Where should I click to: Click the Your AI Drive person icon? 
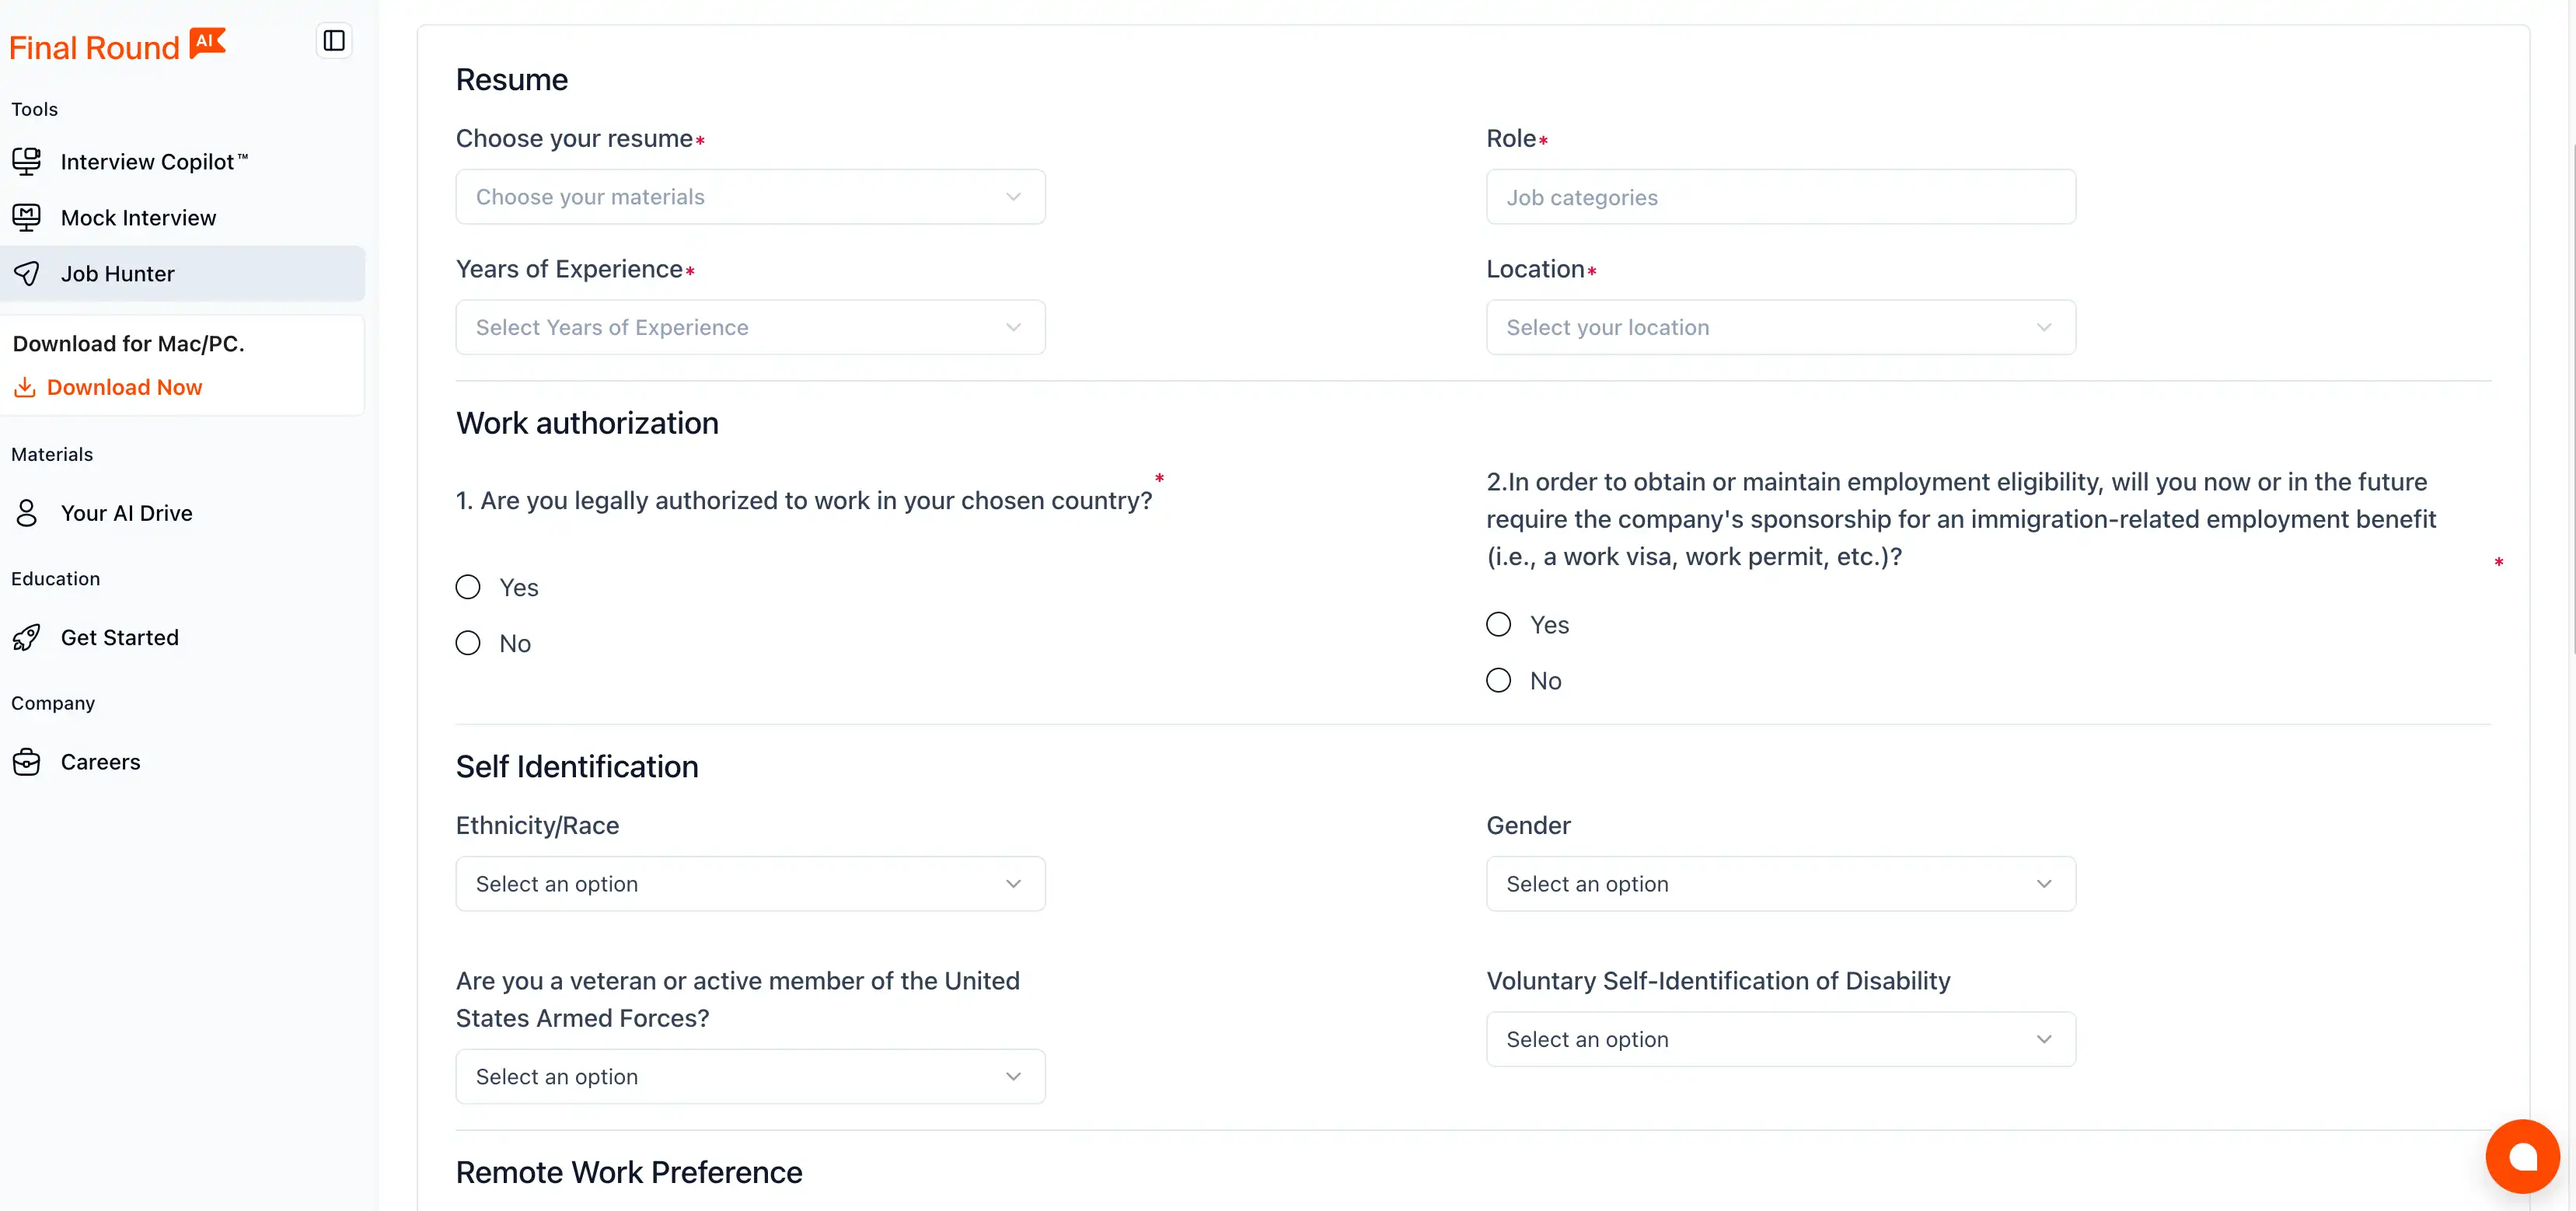pos(27,513)
